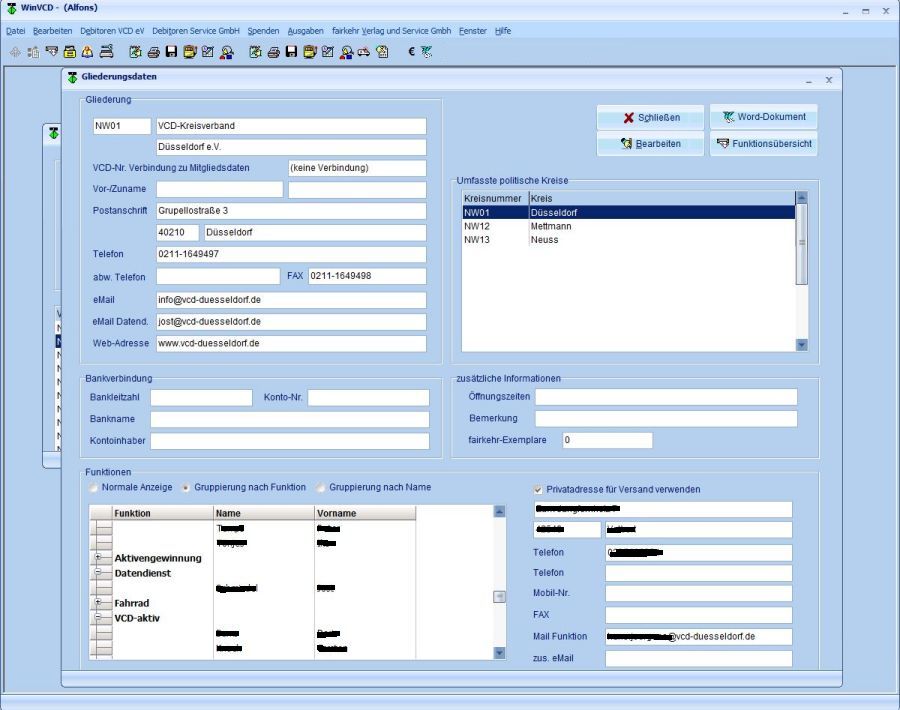Click the Word-Dokument button
This screenshot has width=900, height=710.
coord(763,117)
